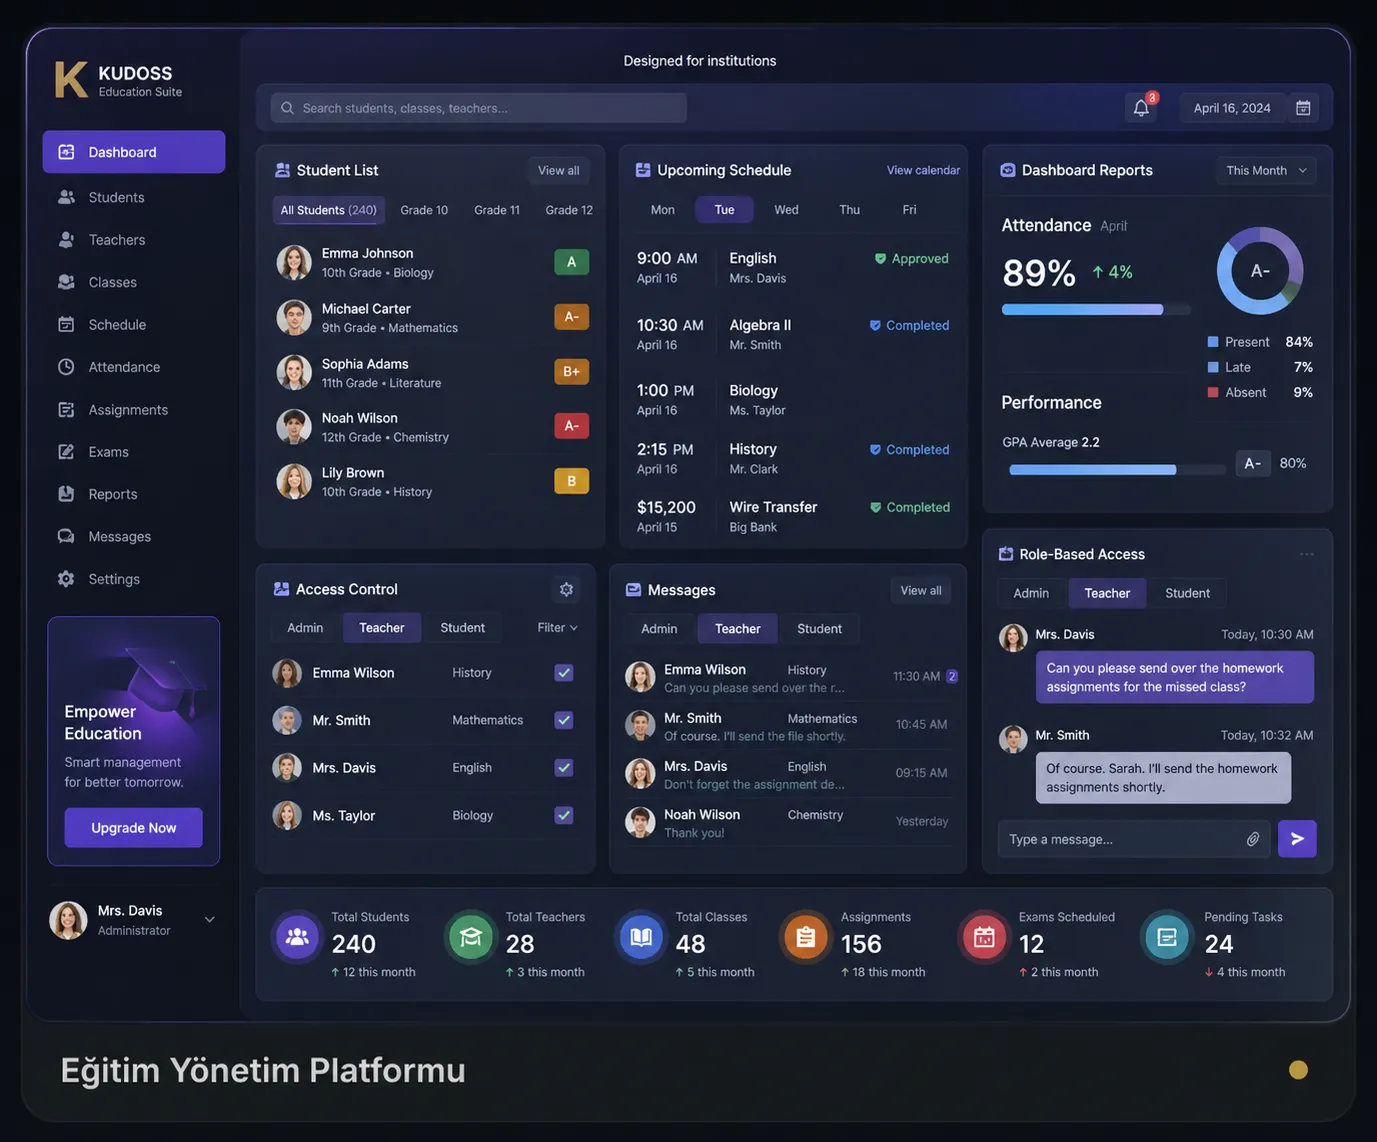Click the search students input field
1377x1142 pixels.
[x=478, y=108]
